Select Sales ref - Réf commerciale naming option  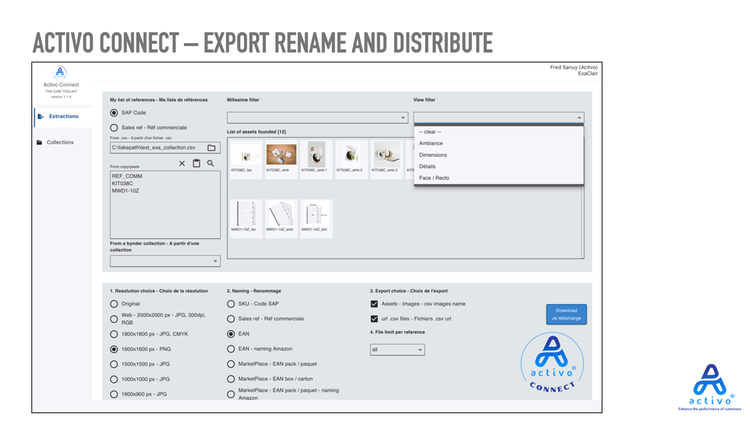click(x=231, y=319)
